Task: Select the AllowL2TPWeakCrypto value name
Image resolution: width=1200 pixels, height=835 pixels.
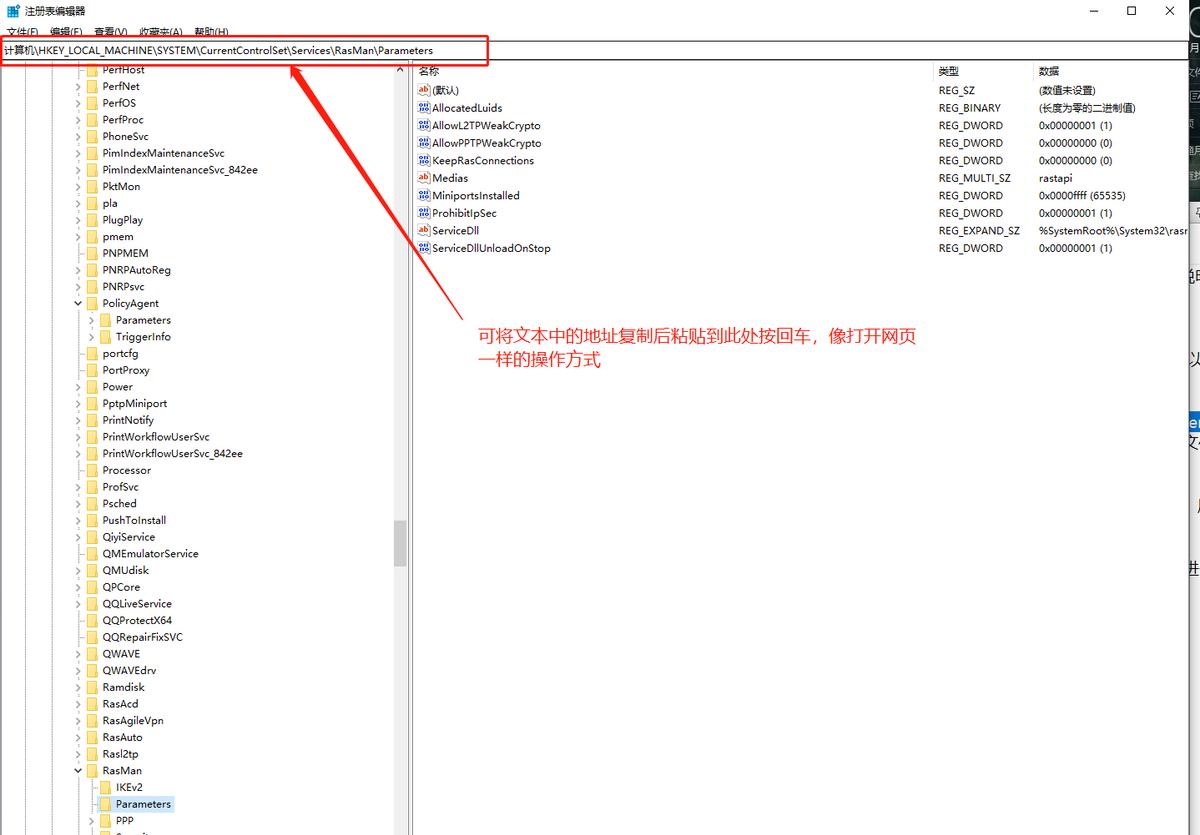Action: (486, 126)
